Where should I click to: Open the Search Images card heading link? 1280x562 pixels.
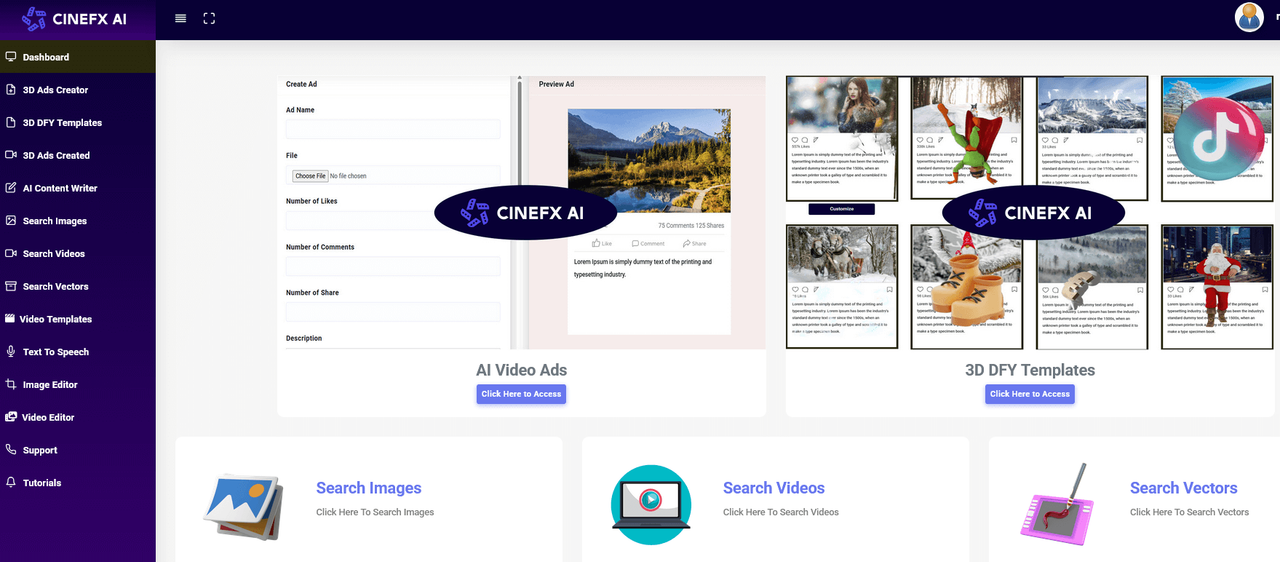[x=369, y=488]
